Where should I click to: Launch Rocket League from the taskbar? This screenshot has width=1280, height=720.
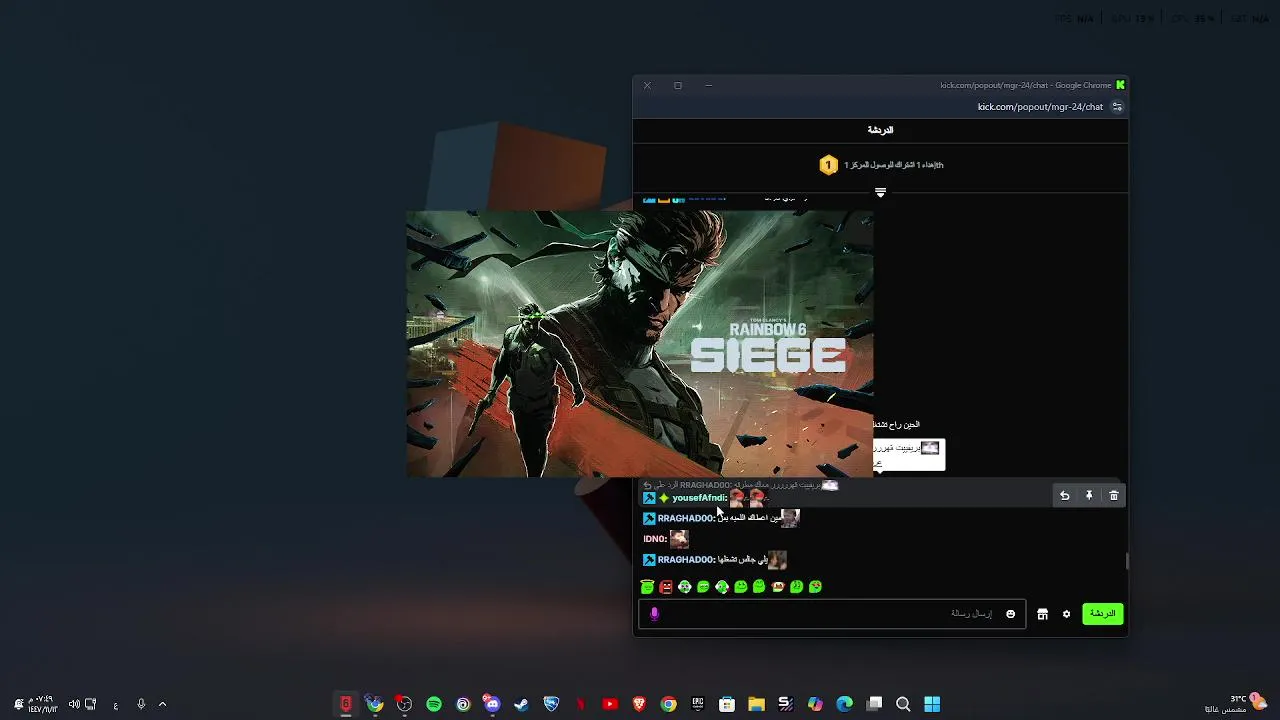pyautogui.click(x=551, y=704)
